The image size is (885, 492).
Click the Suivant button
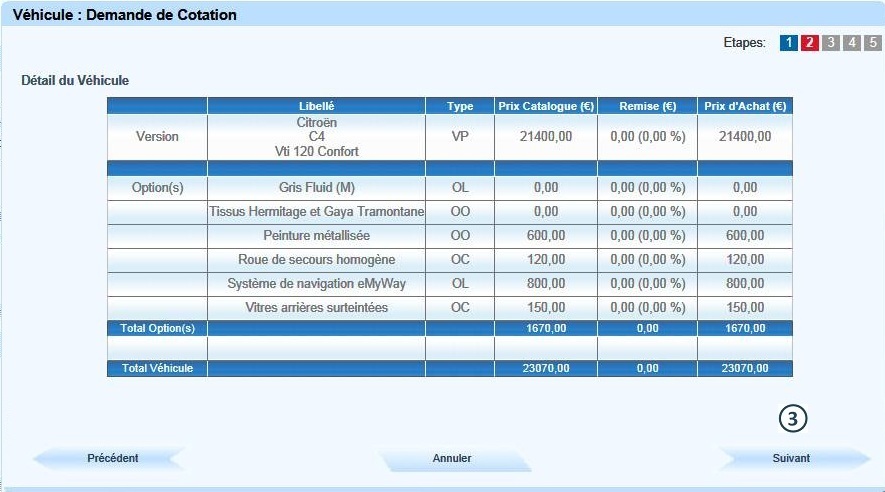792,458
